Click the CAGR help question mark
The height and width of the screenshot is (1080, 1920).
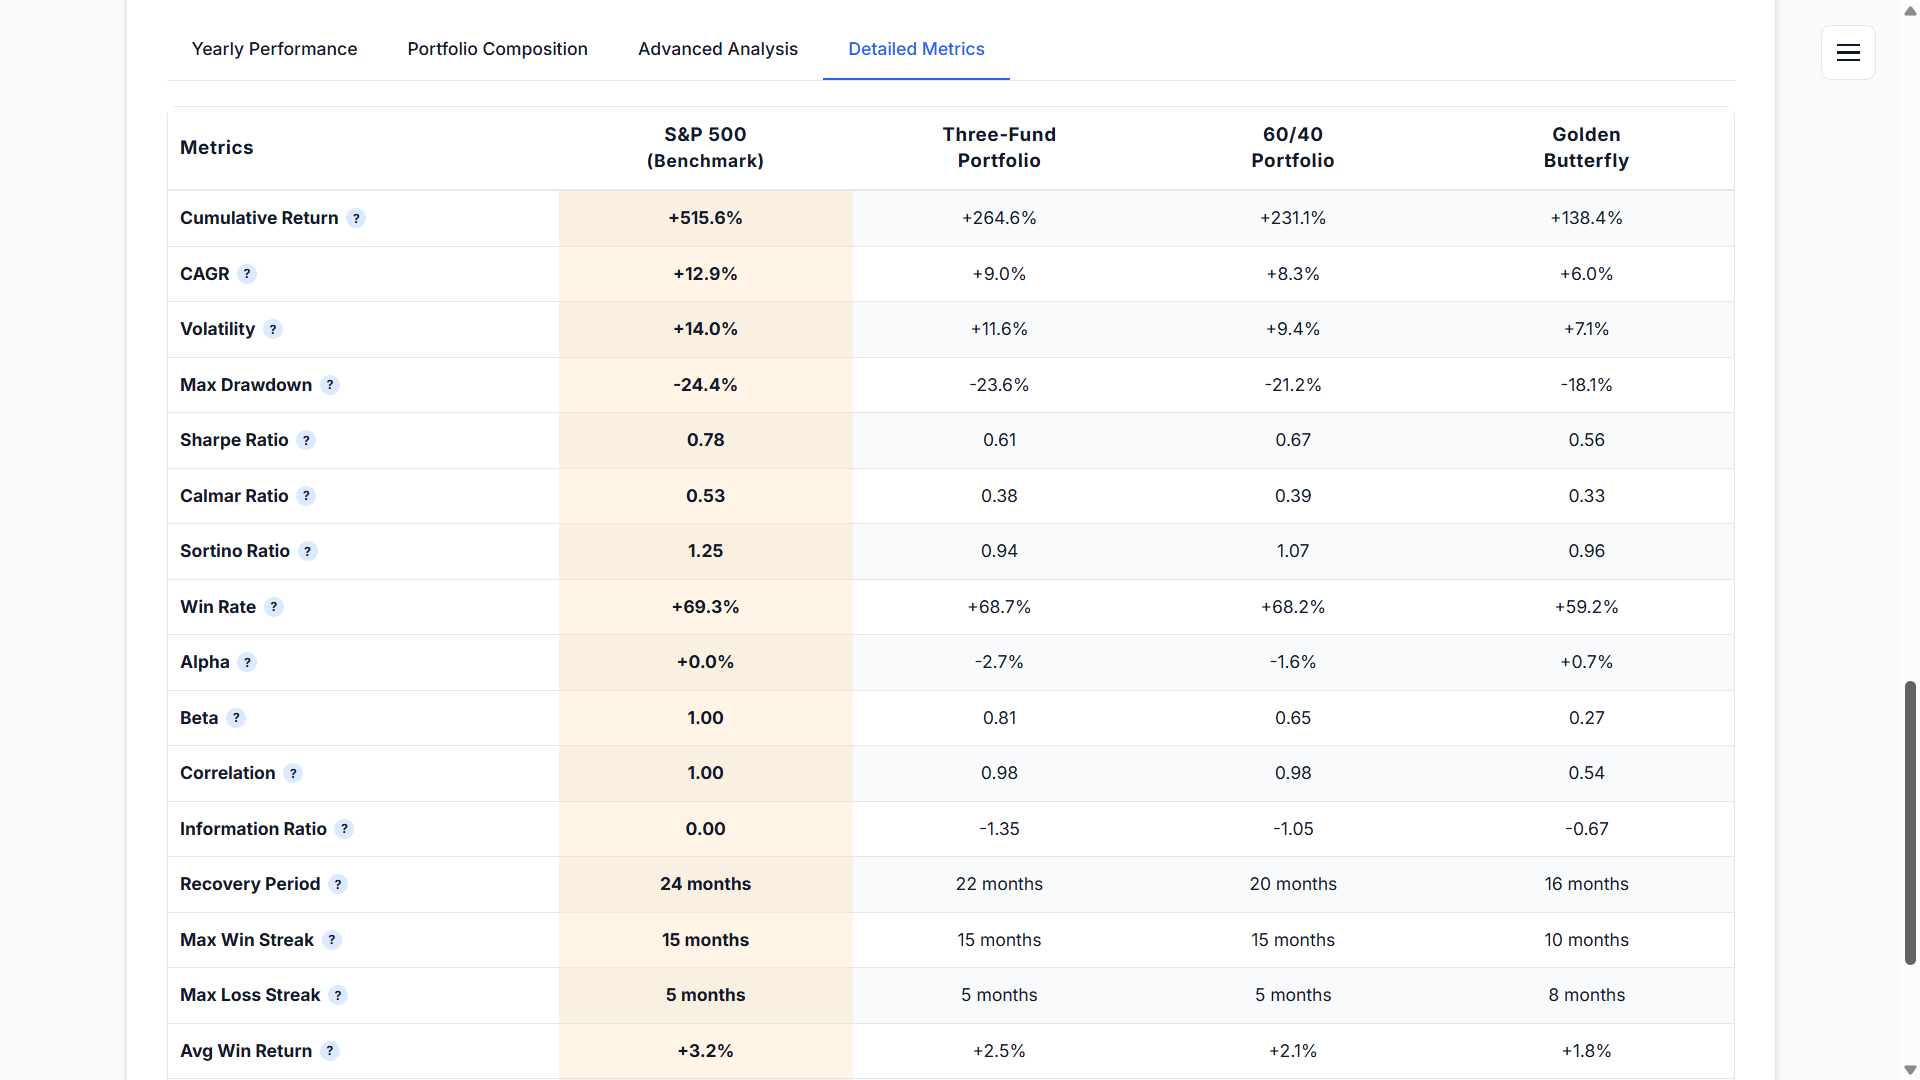247,274
